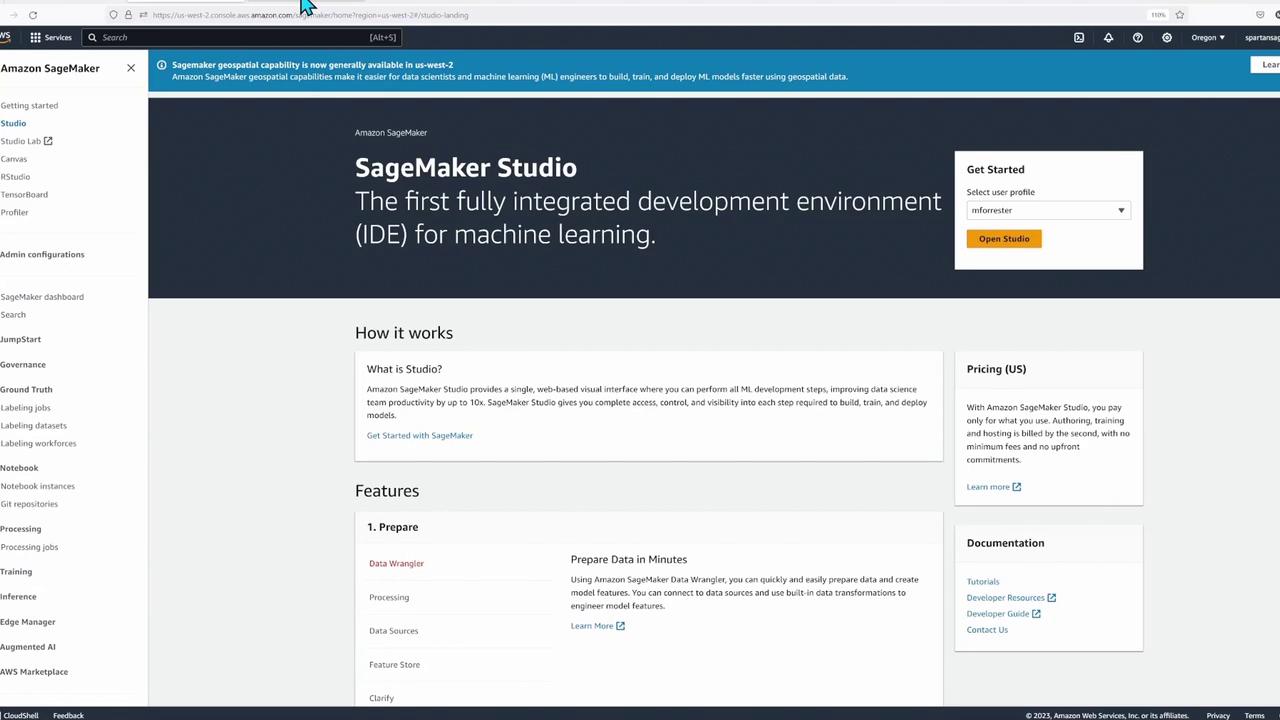Open AWS console settings gear
Image resolution: width=1280 pixels, height=720 pixels.
[x=1166, y=38]
